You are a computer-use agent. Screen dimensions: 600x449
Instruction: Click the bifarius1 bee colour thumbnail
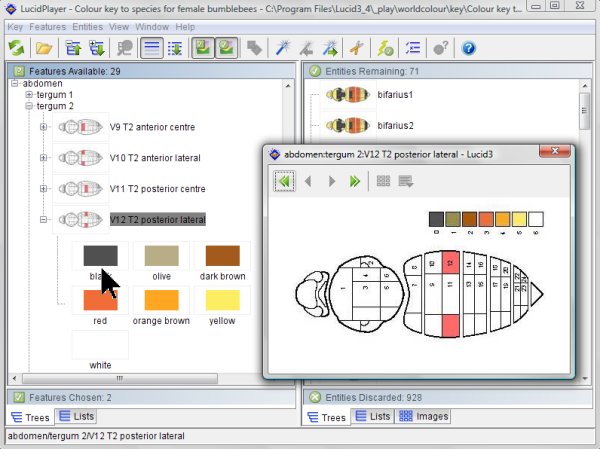pos(347,95)
